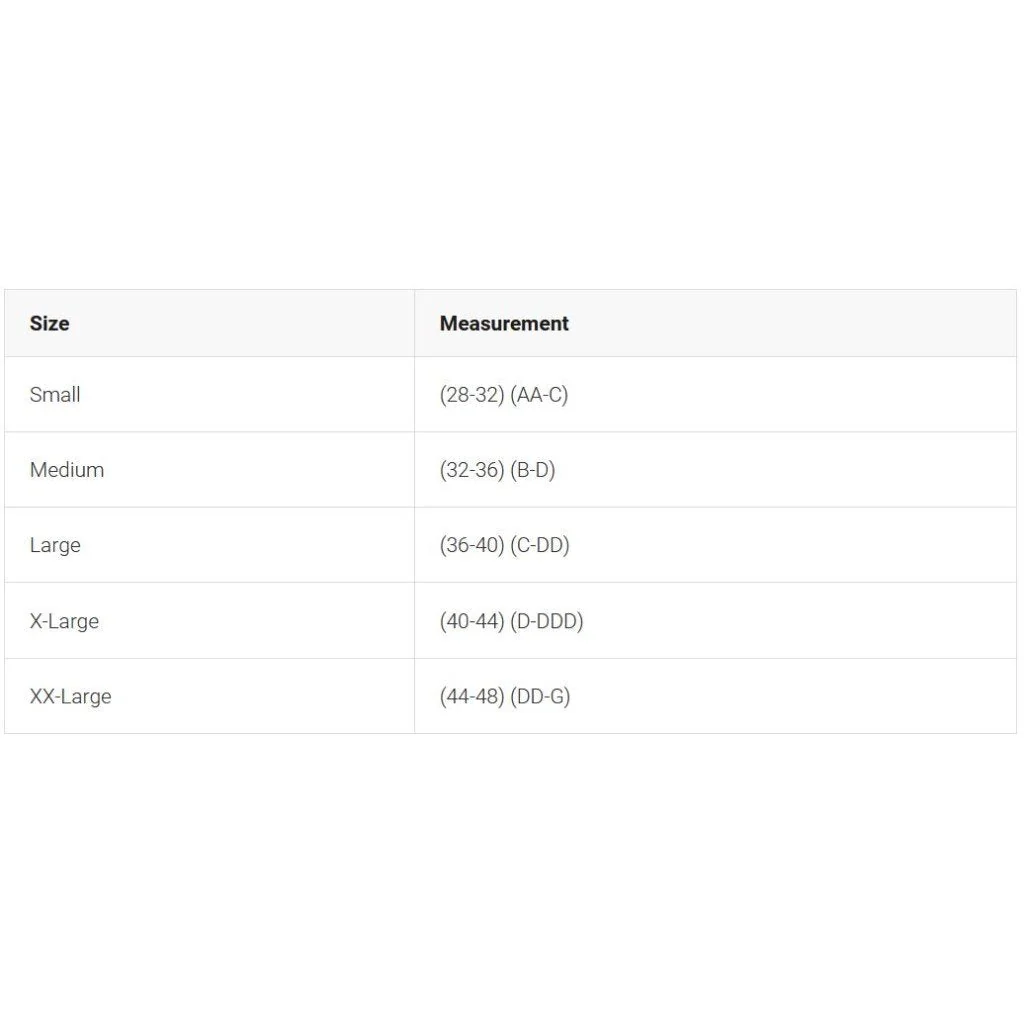Viewport: 1024px width, 1024px height.
Task: Click the Measurement column header
Action: coord(504,323)
